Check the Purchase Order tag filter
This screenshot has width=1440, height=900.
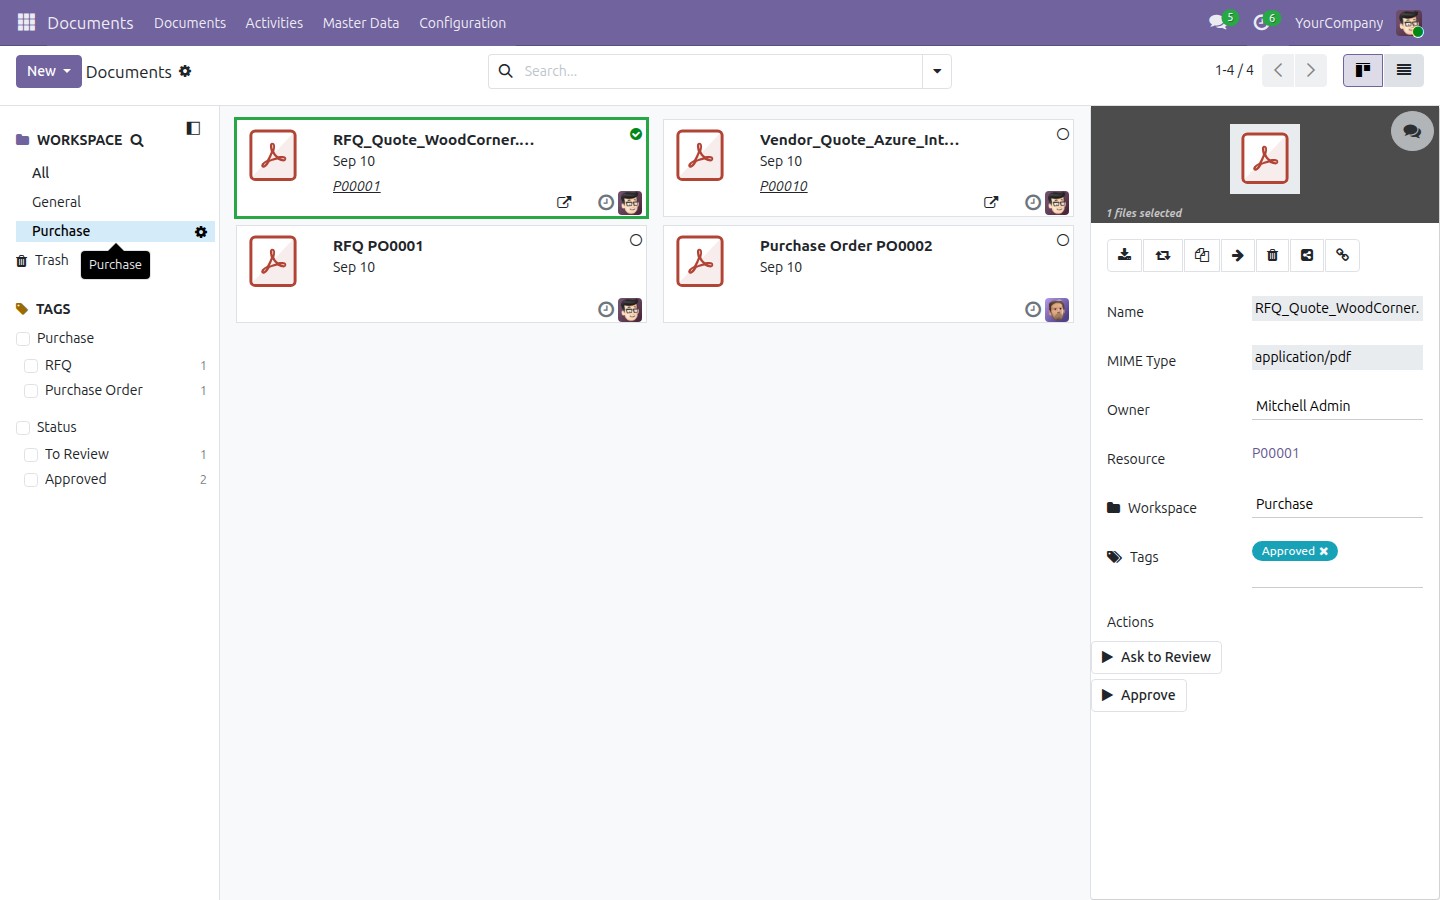pyautogui.click(x=31, y=391)
